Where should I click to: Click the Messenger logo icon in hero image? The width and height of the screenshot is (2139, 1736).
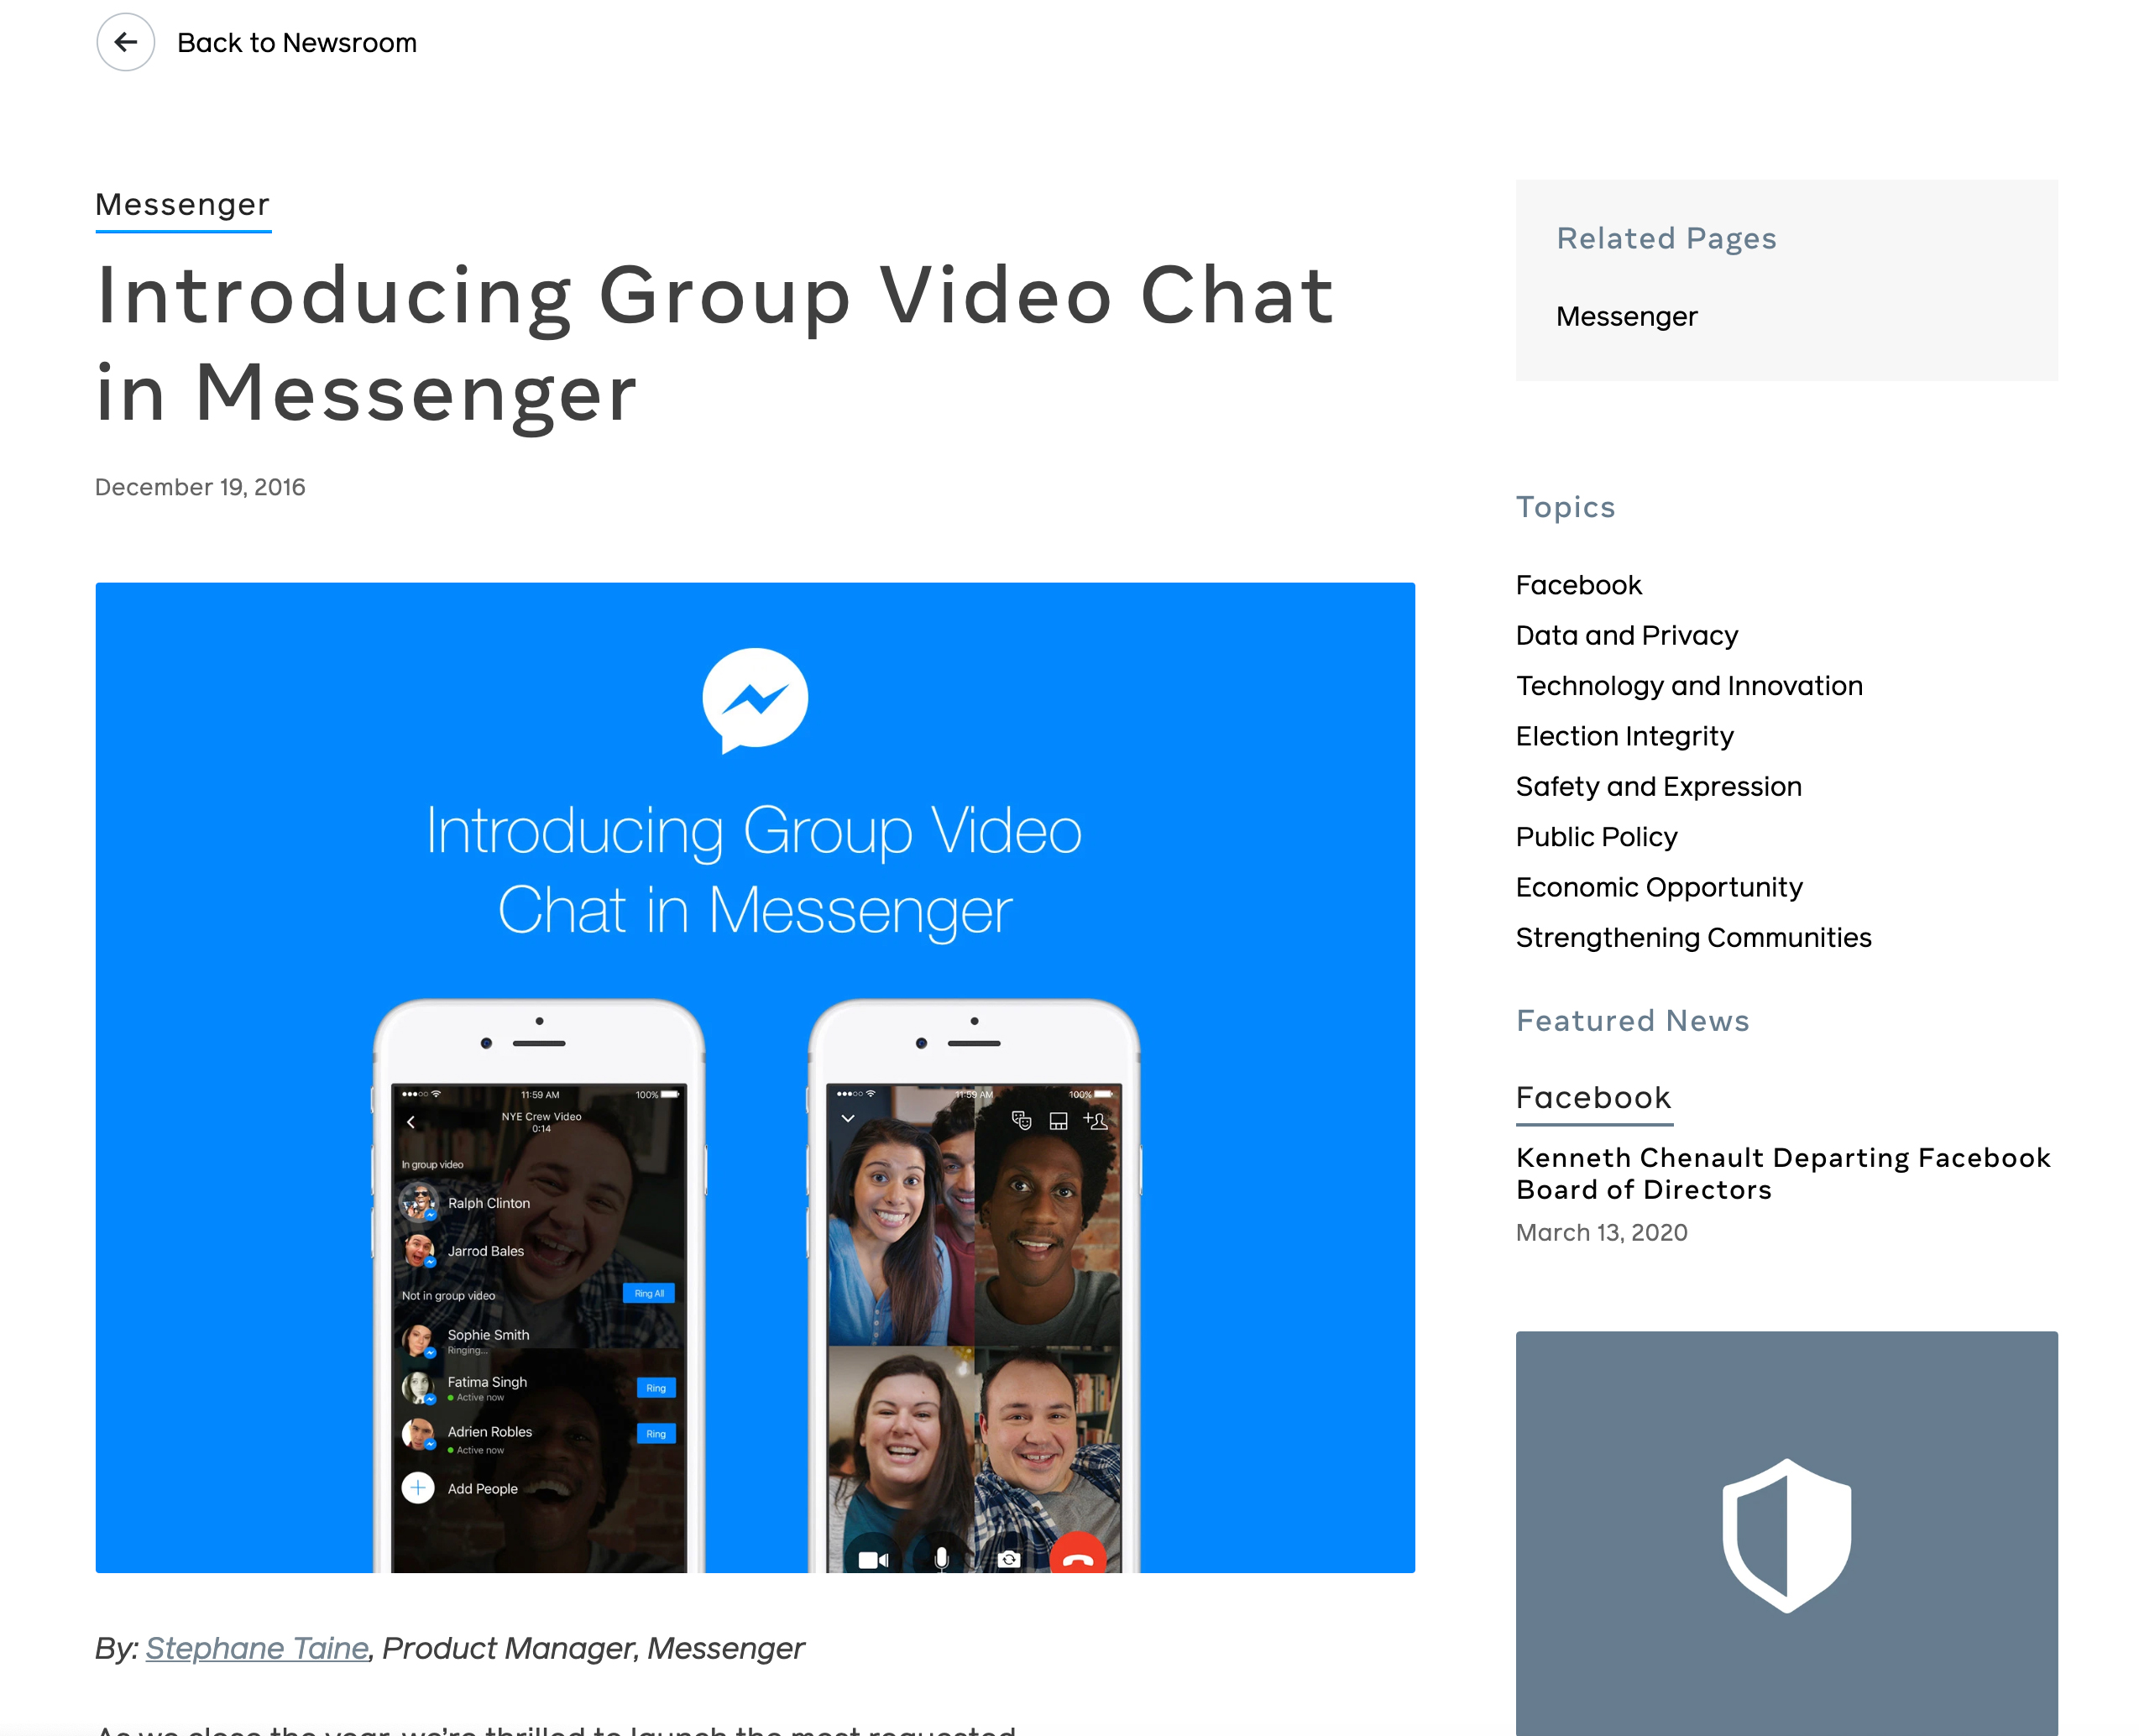(755, 703)
